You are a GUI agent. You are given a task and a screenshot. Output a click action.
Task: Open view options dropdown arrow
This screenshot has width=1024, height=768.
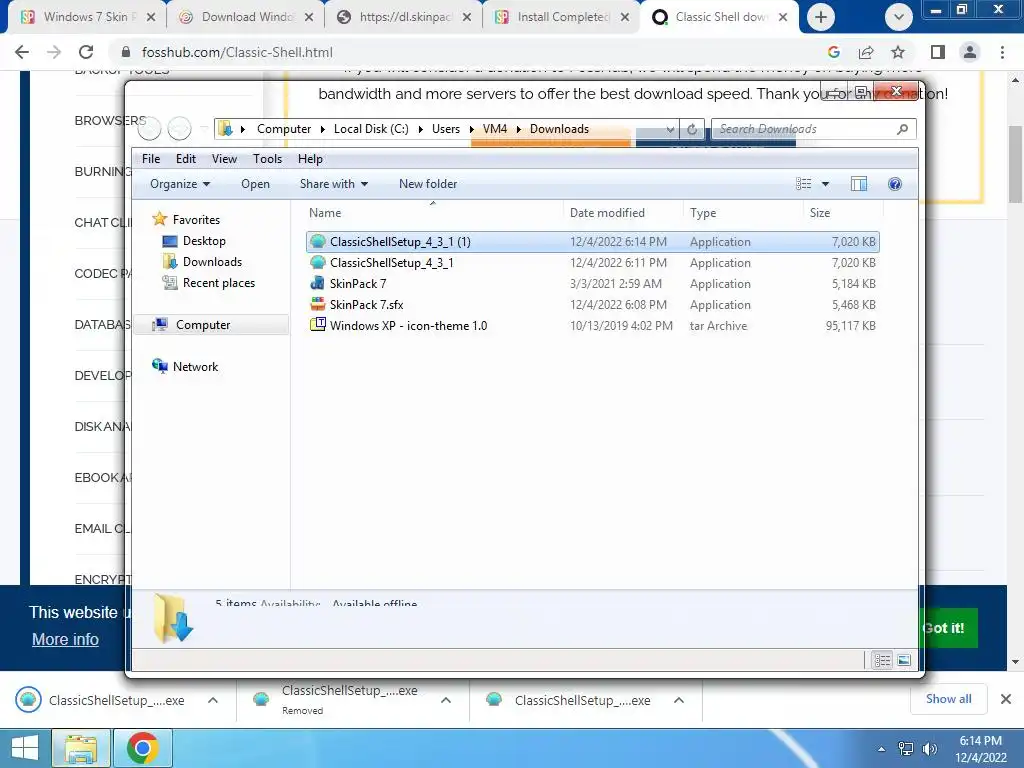[825, 184]
